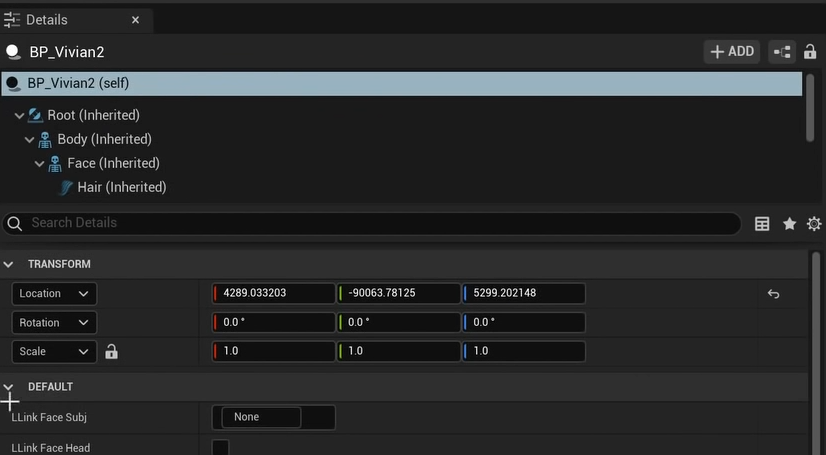Enable the LLink Face Head checkbox
This screenshot has height=455, width=826.
tap(221, 448)
